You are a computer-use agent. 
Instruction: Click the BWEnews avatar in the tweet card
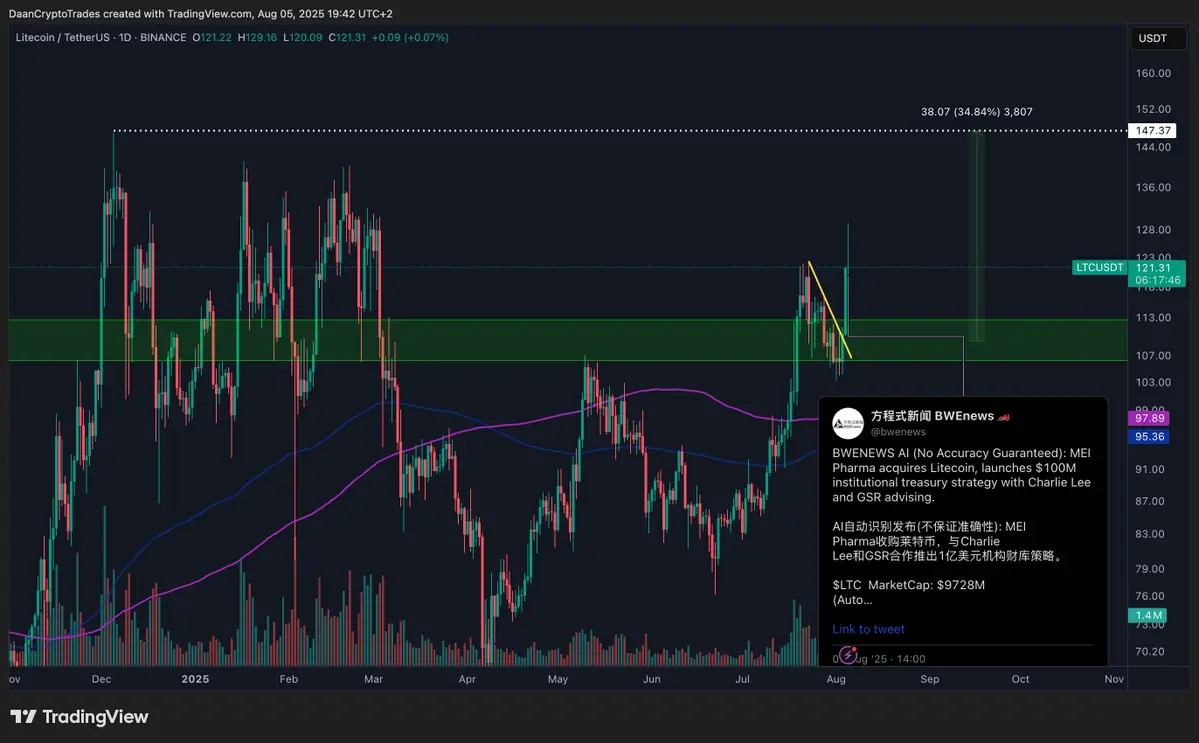coord(847,423)
